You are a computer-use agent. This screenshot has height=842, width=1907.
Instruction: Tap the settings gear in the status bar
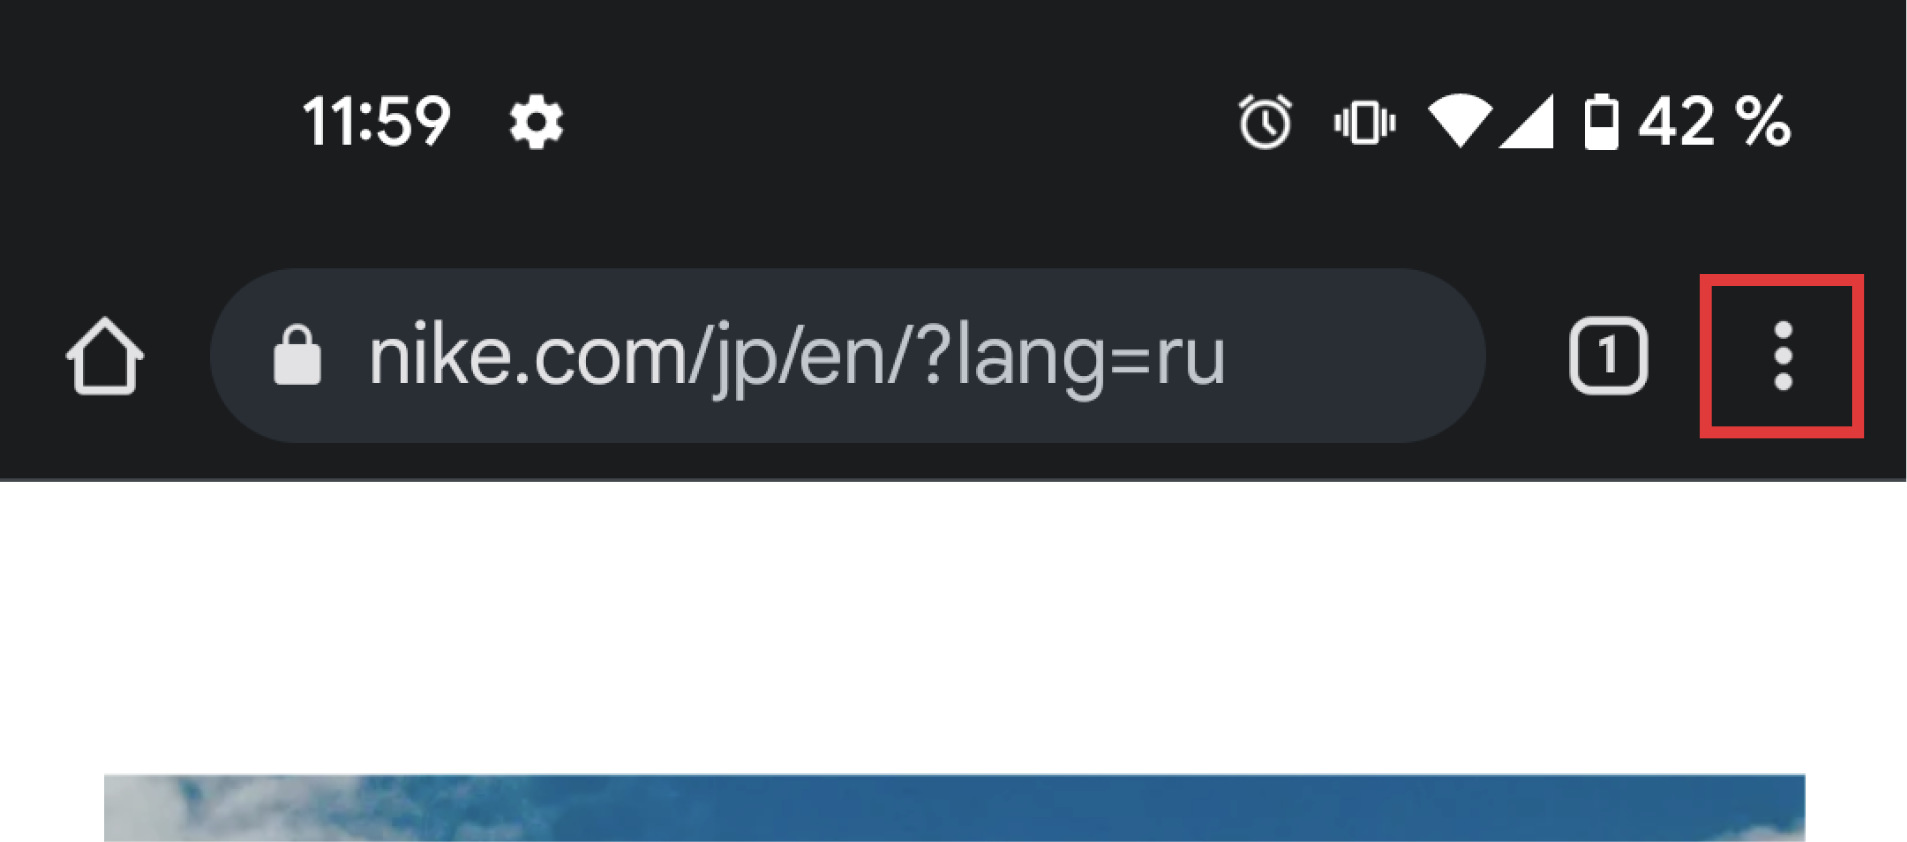click(x=537, y=122)
